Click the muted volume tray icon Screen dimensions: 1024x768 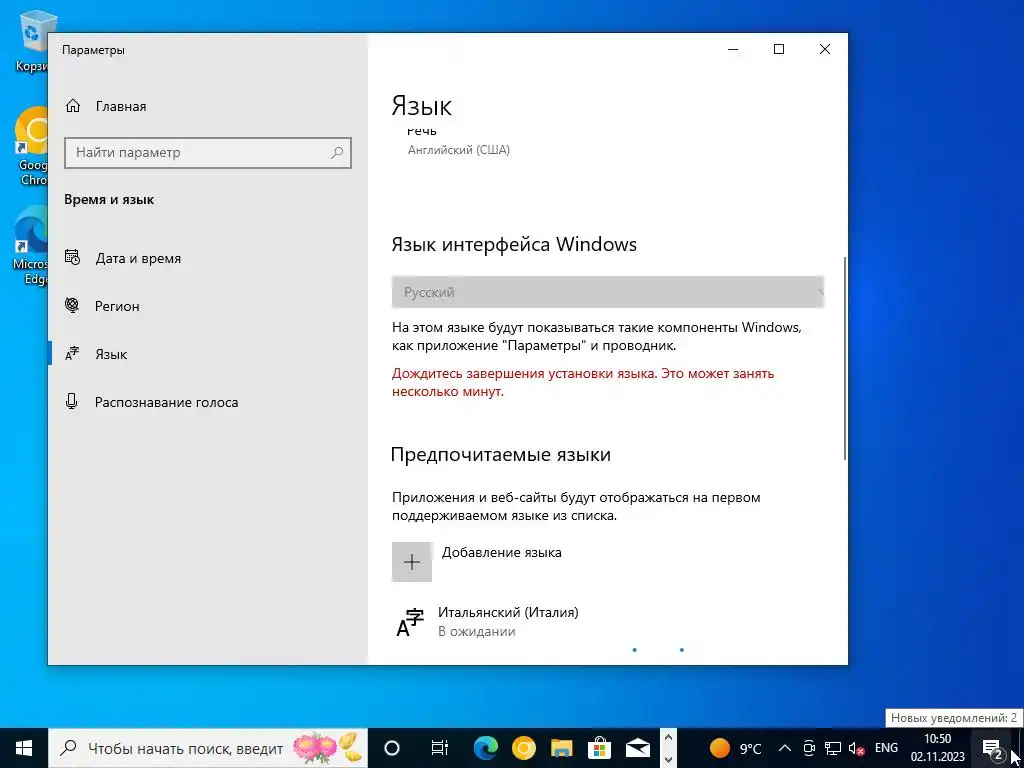[x=856, y=748]
